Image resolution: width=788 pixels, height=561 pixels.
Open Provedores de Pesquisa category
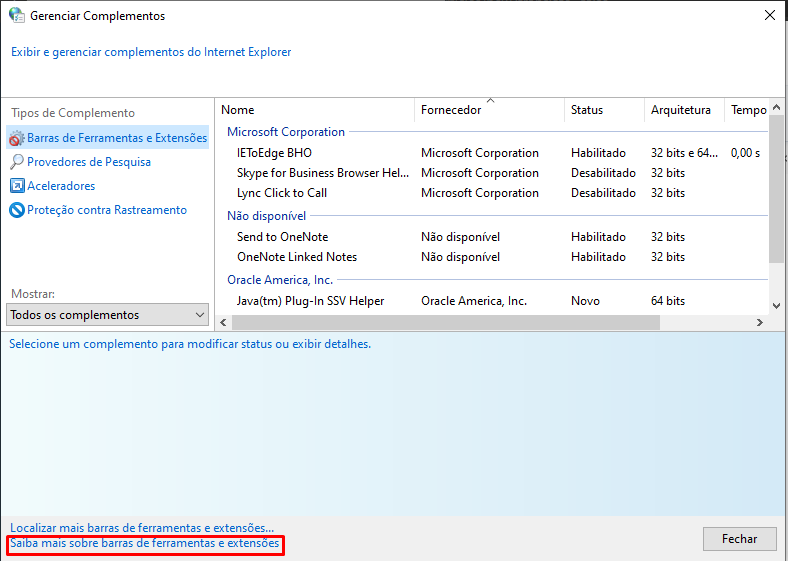point(89,162)
